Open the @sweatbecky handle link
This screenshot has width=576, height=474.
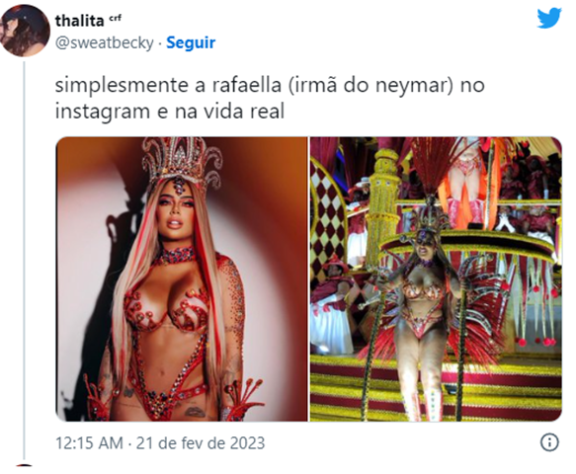click(104, 43)
